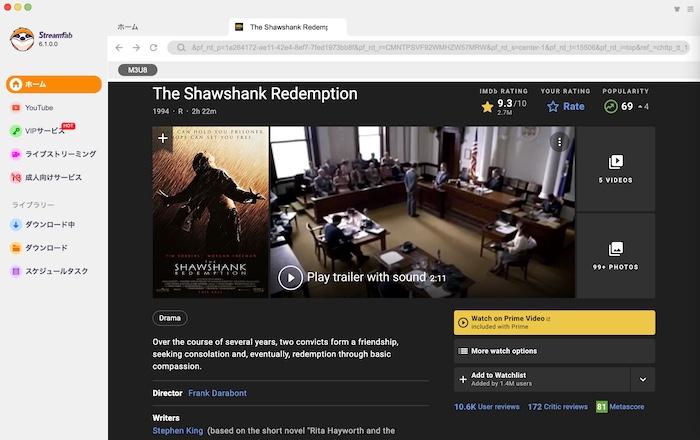Image resolution: width=700 pixels, height=440 pixels.
Task: Expand the watchlist dropdown chevron
Action: pos(643,379)
